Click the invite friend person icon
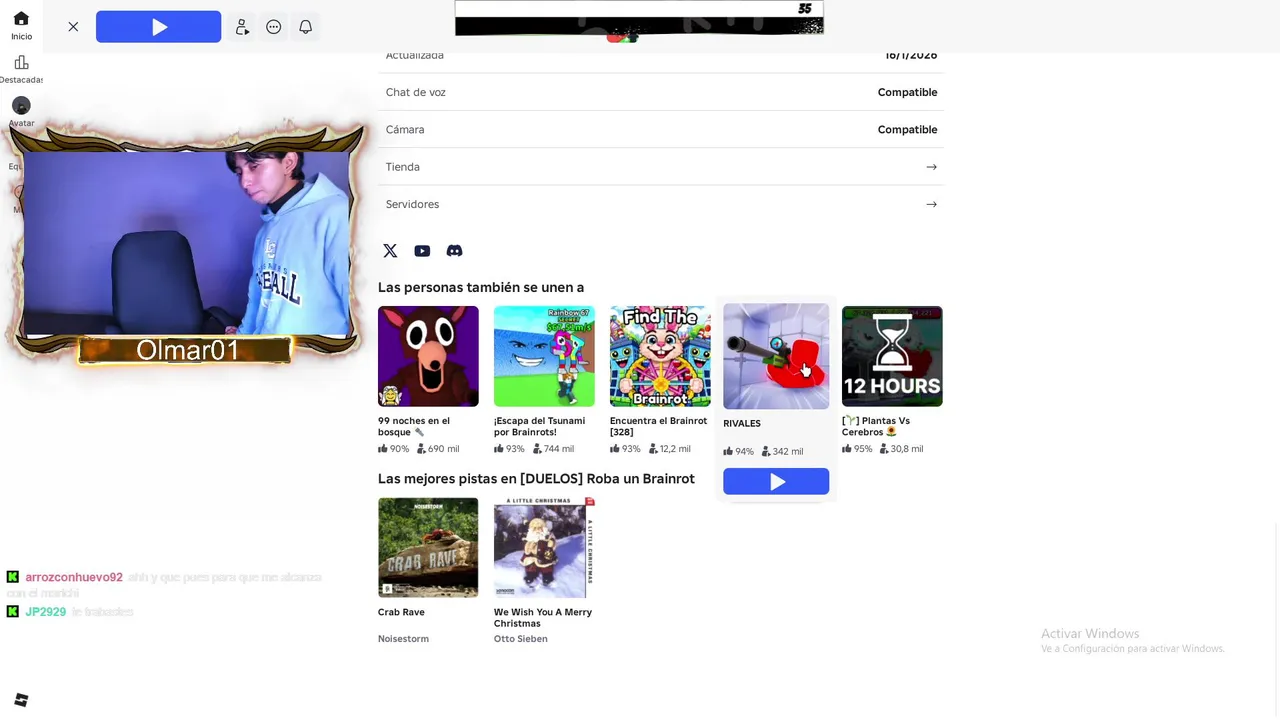The image size is (1280, 720). click(x=242, y=27)
